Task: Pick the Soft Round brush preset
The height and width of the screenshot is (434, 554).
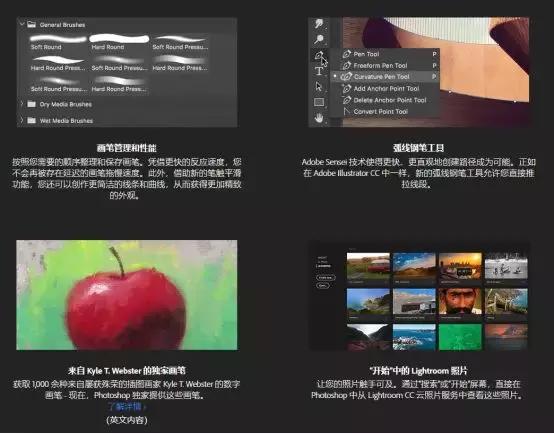Action: [58, 42]
